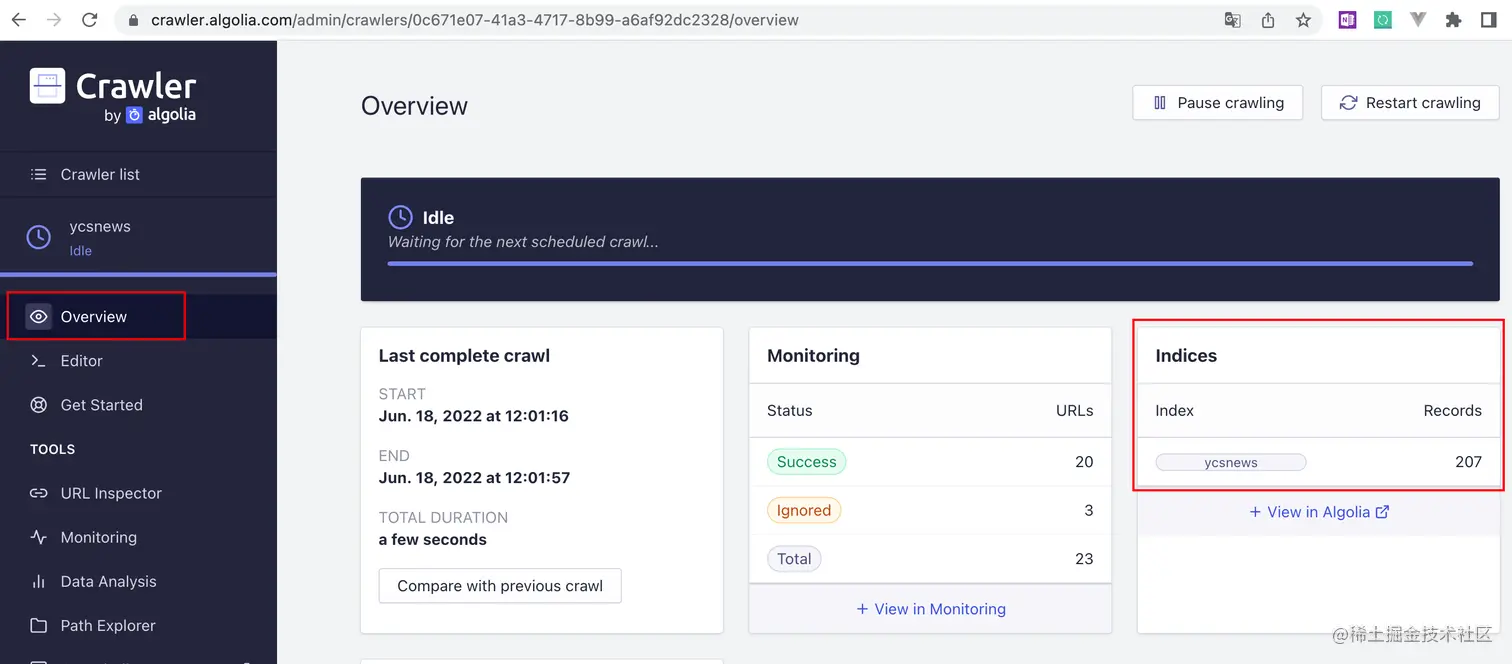The height and width of the screenshot is (664, 1512).
Task: Pause crawling with the top button
Action: [1217, 103]
